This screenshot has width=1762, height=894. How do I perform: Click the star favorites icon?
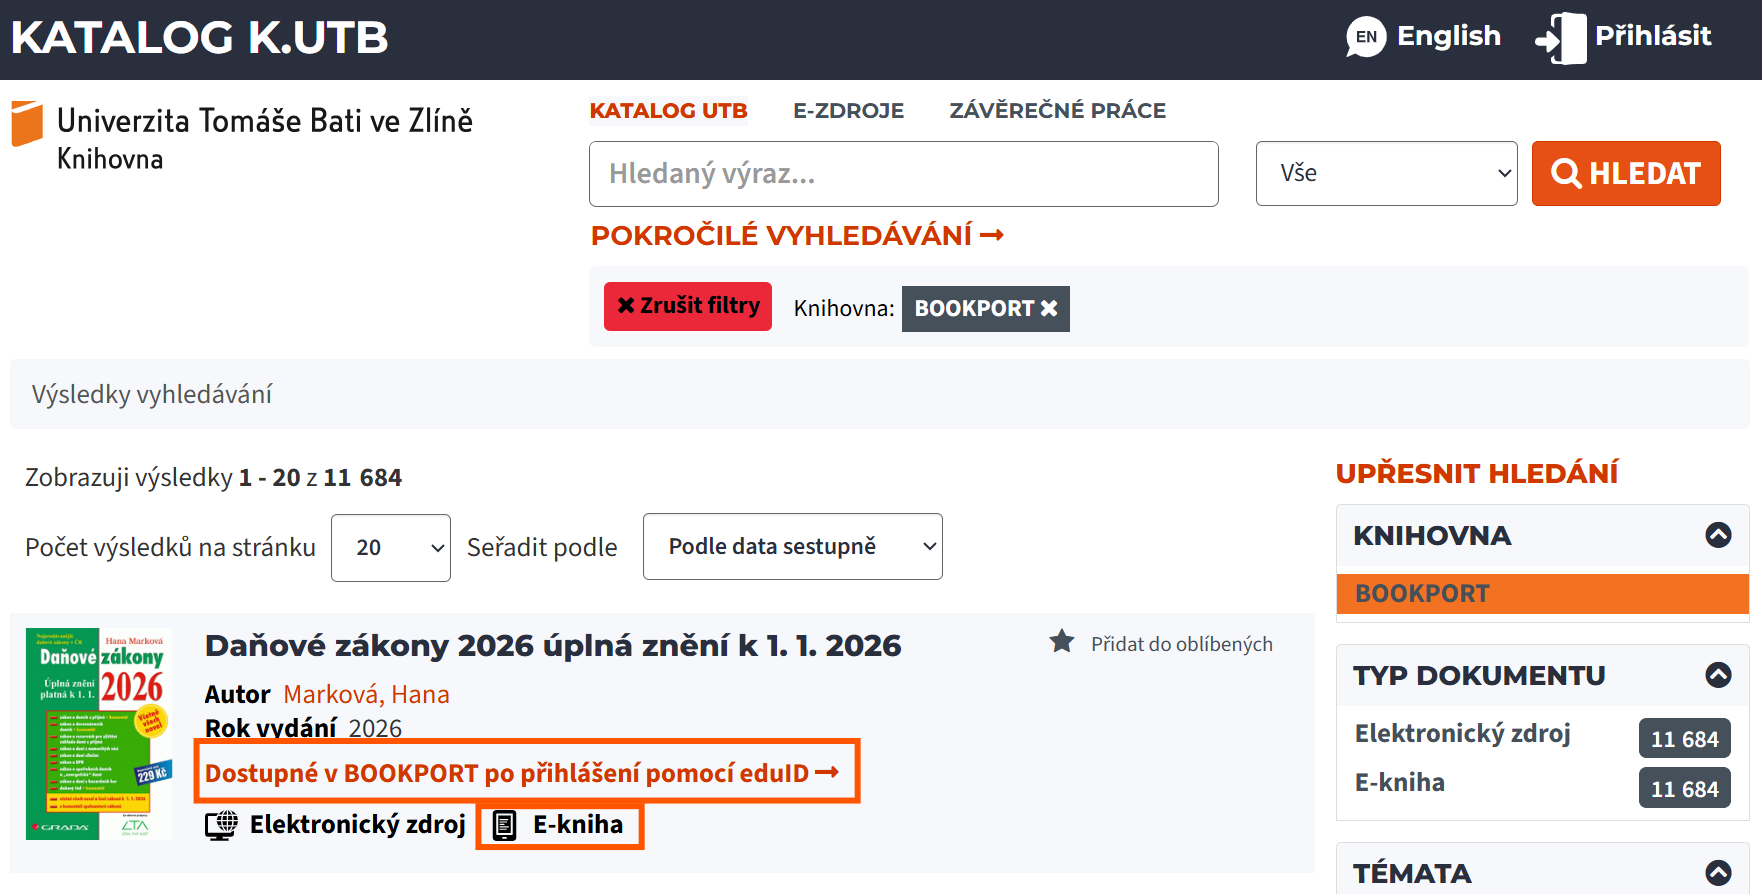(x=1062, y=642)
